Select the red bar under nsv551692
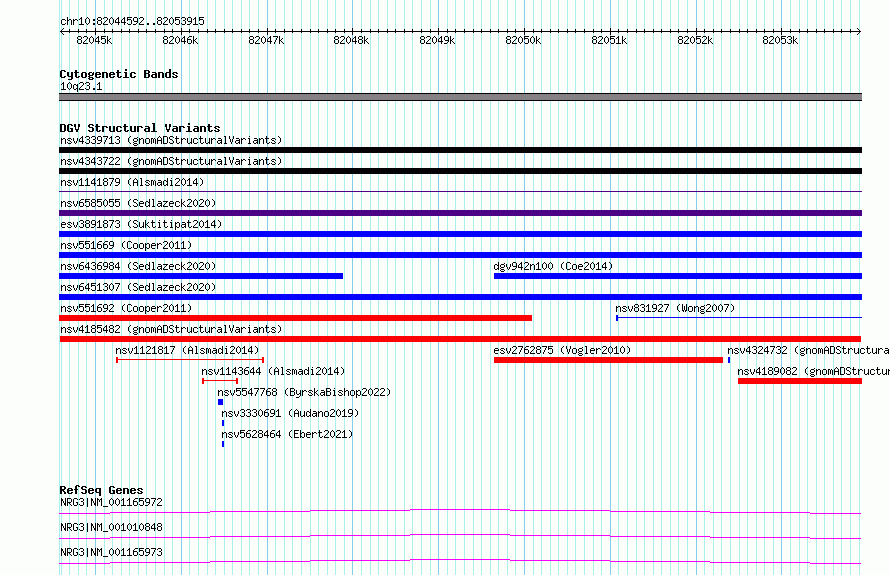 pos(295,318)
